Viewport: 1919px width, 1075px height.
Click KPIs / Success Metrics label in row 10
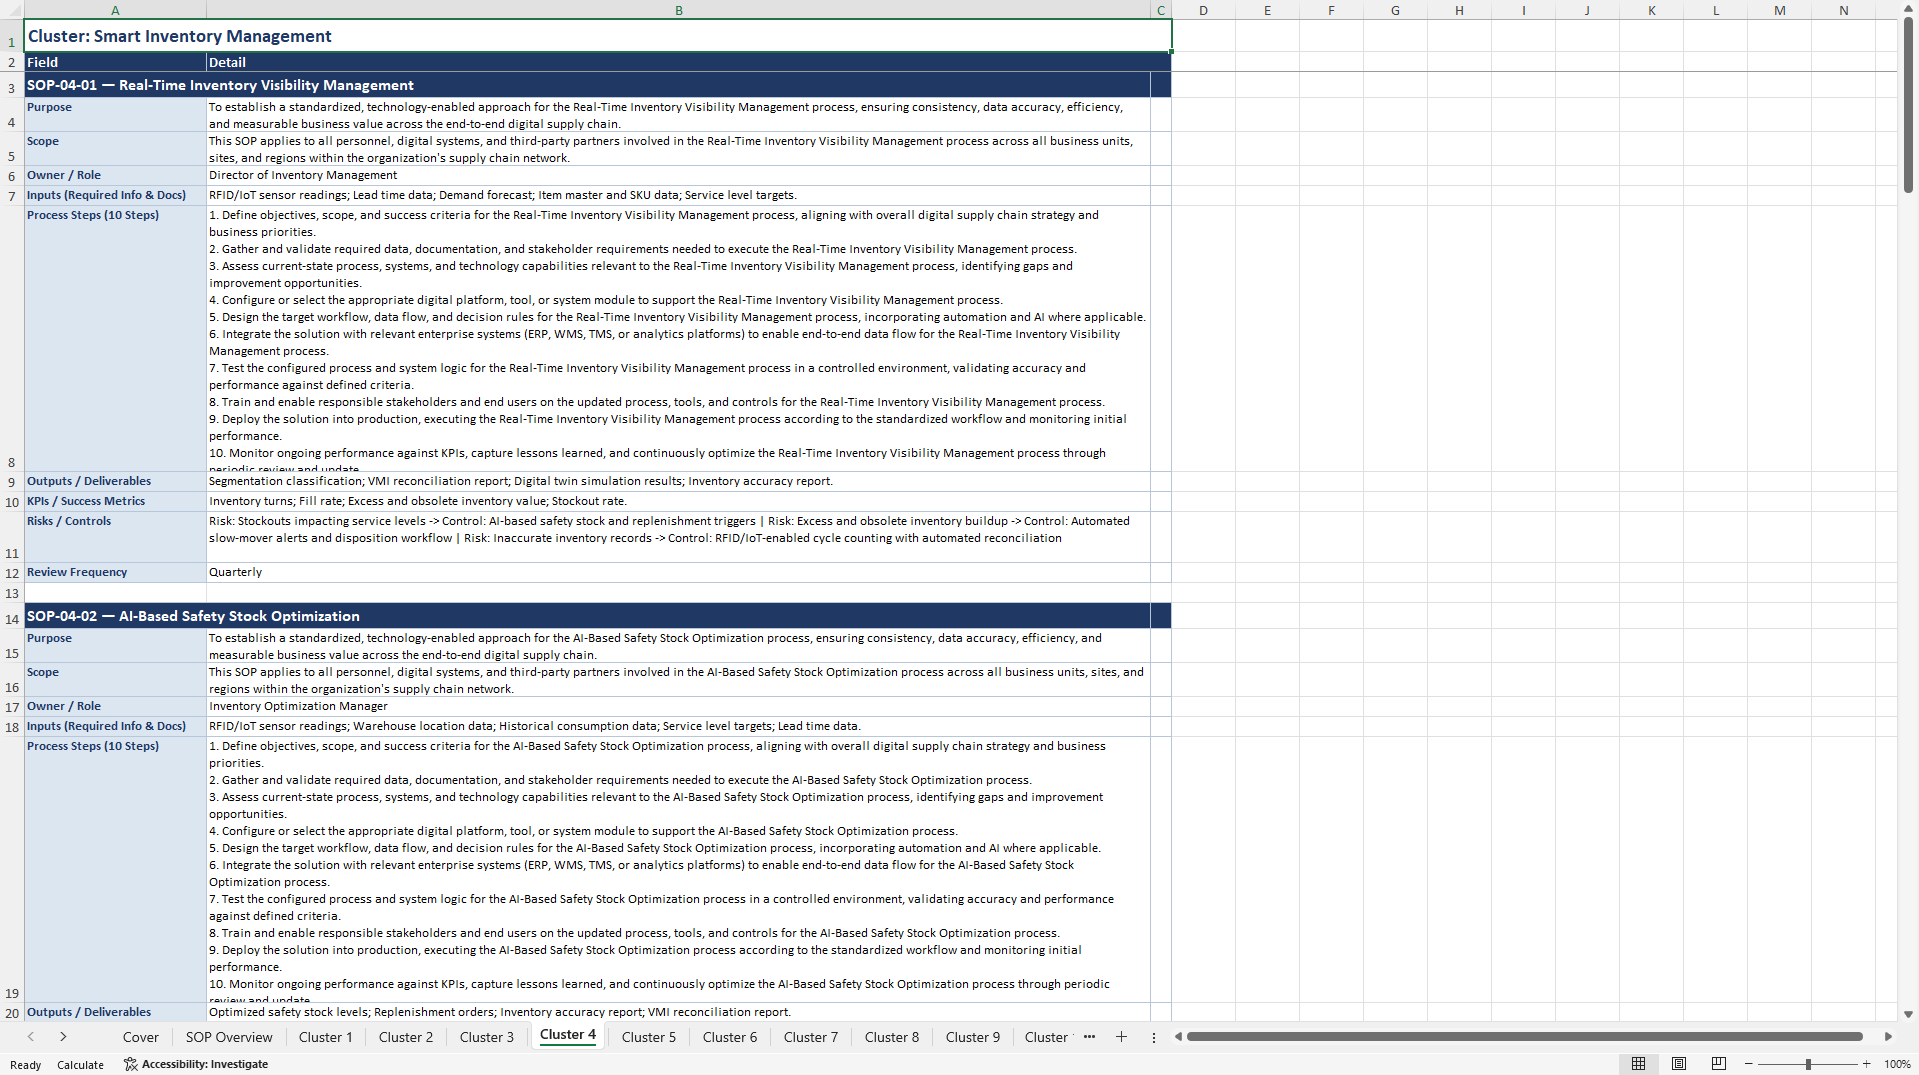(x=115, y=501)
